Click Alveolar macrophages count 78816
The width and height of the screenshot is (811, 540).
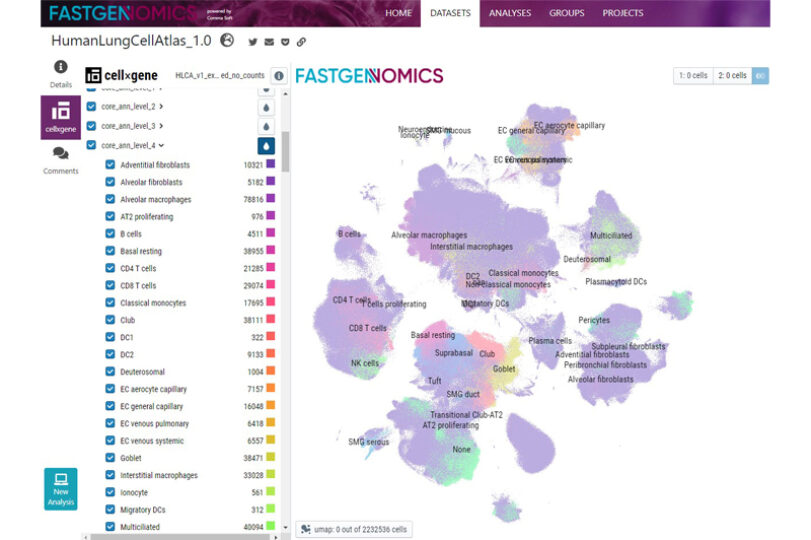[253, 200]
